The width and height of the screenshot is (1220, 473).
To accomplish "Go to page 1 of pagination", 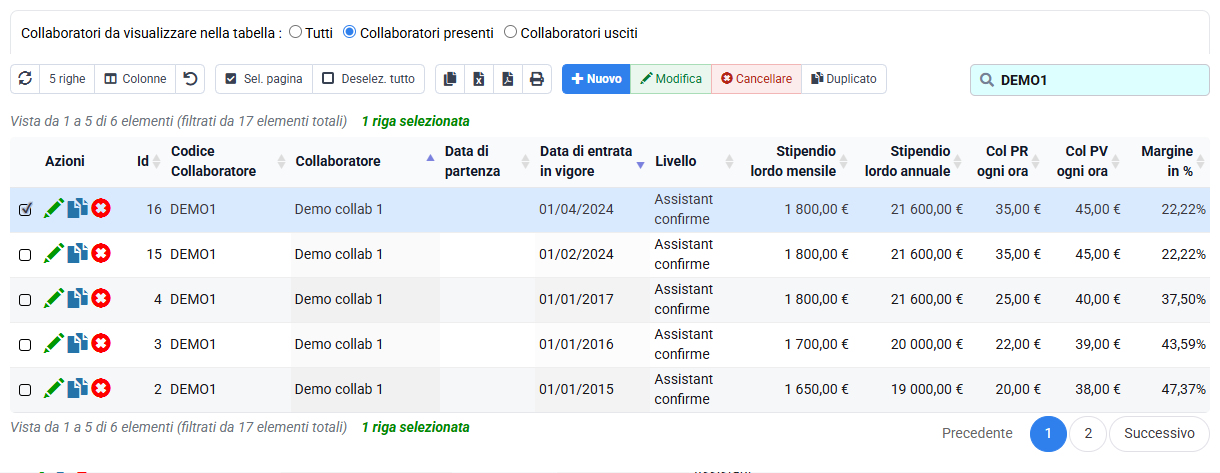I will [x=1048, y=434].
